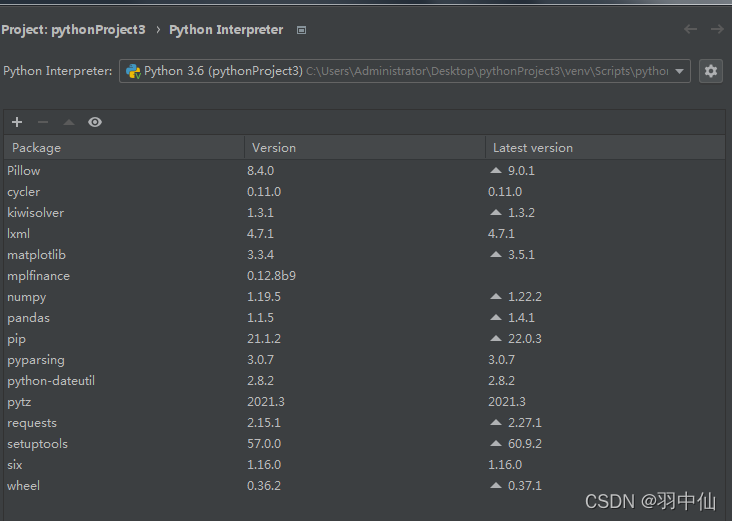The image size is (732, 521).
Task: Select the wheel package row
Action: click(x=365, y=486)
